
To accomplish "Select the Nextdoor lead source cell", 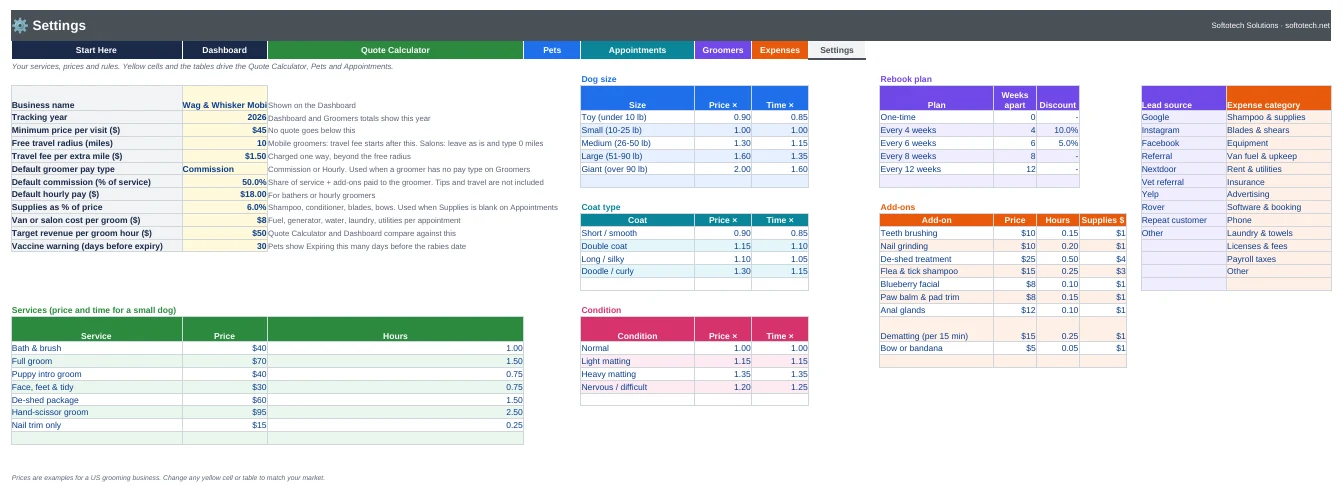I will 1183,169.
